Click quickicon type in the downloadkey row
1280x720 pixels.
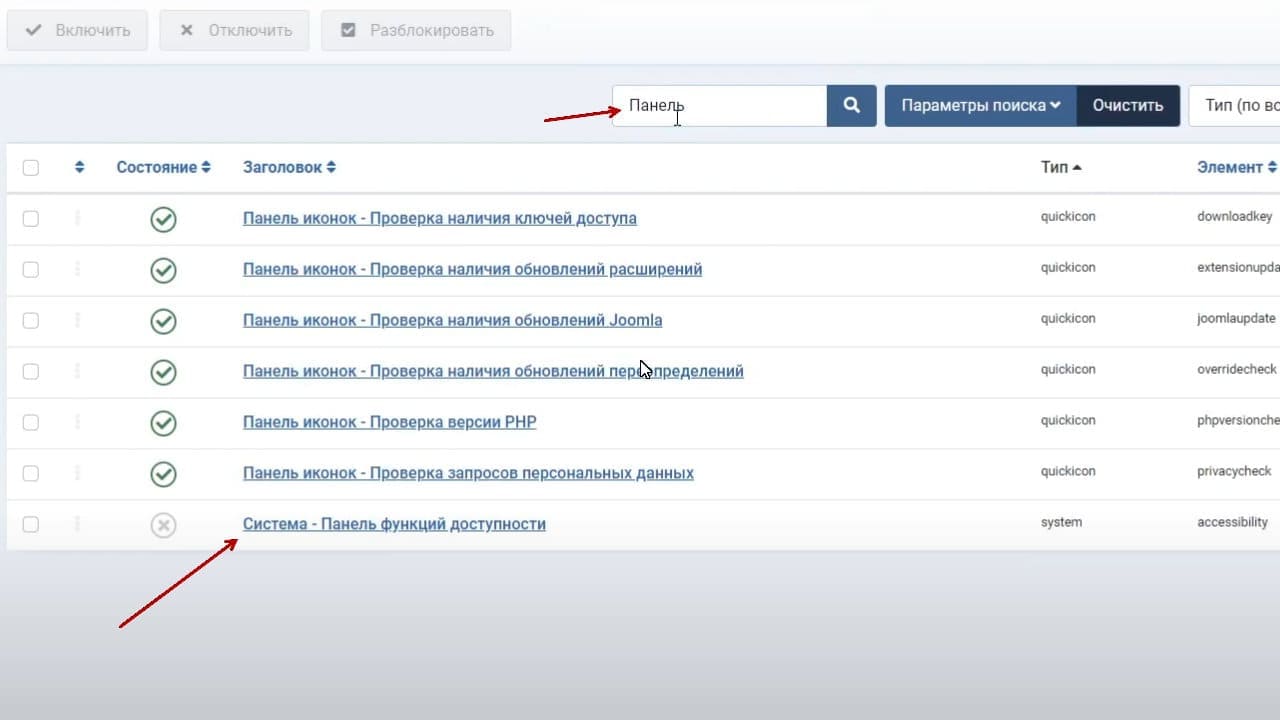click(1068, 217)
